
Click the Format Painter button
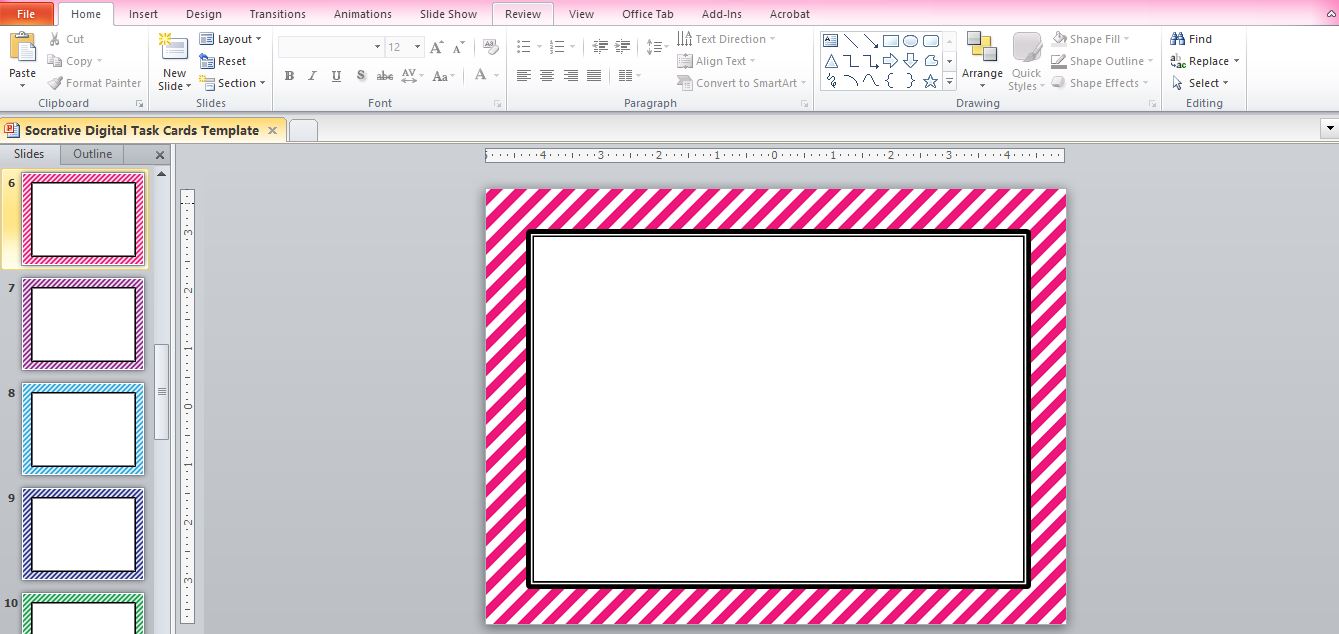95,83
